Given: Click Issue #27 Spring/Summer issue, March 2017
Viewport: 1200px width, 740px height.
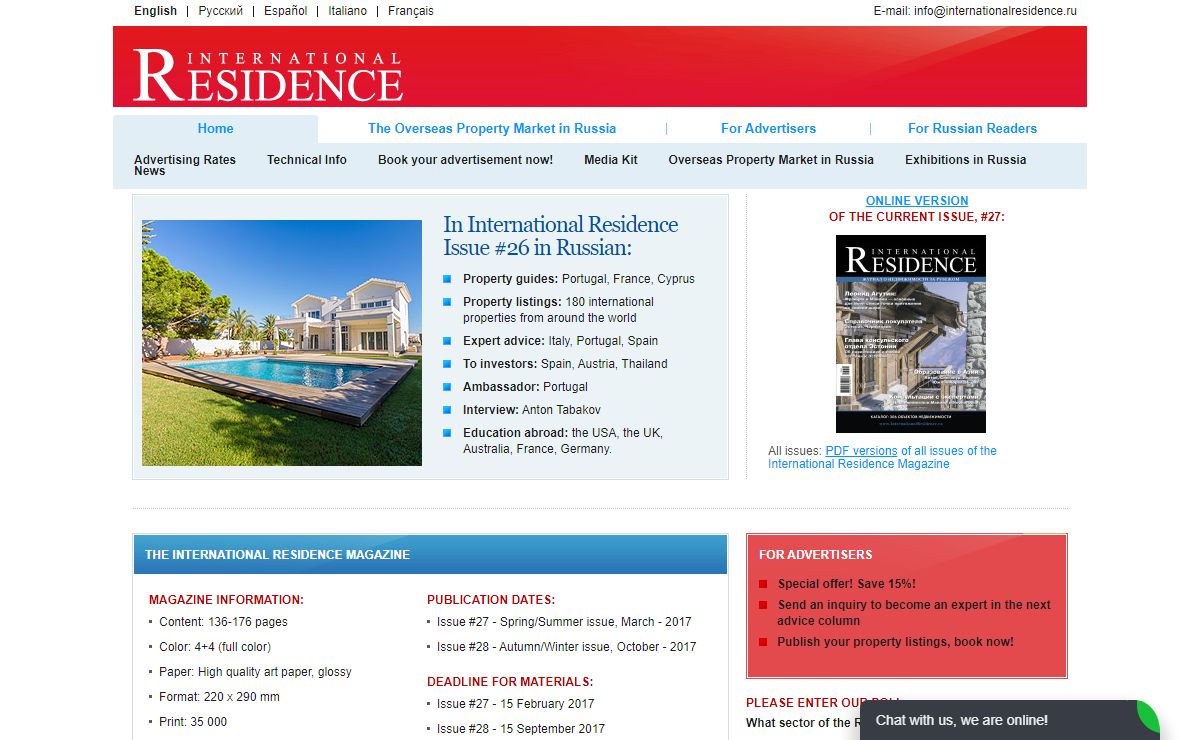Looking at the screenshot, I should (564, 622).
